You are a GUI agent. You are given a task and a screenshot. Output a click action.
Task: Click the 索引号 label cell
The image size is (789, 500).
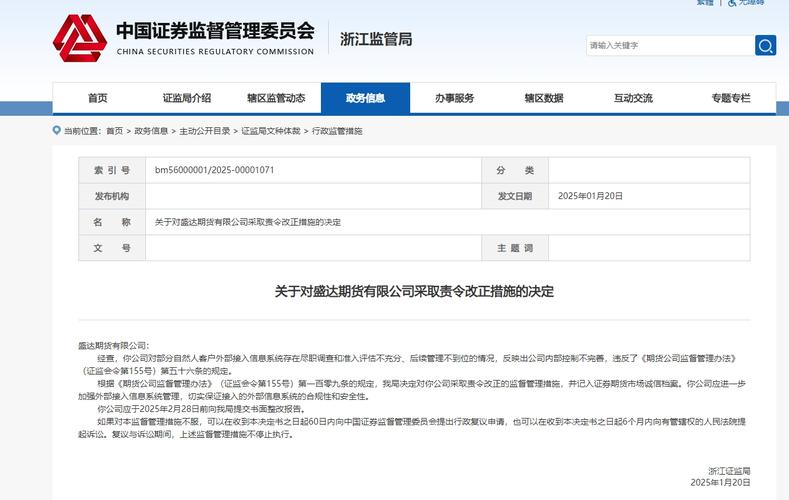click(x=112, y=170)
